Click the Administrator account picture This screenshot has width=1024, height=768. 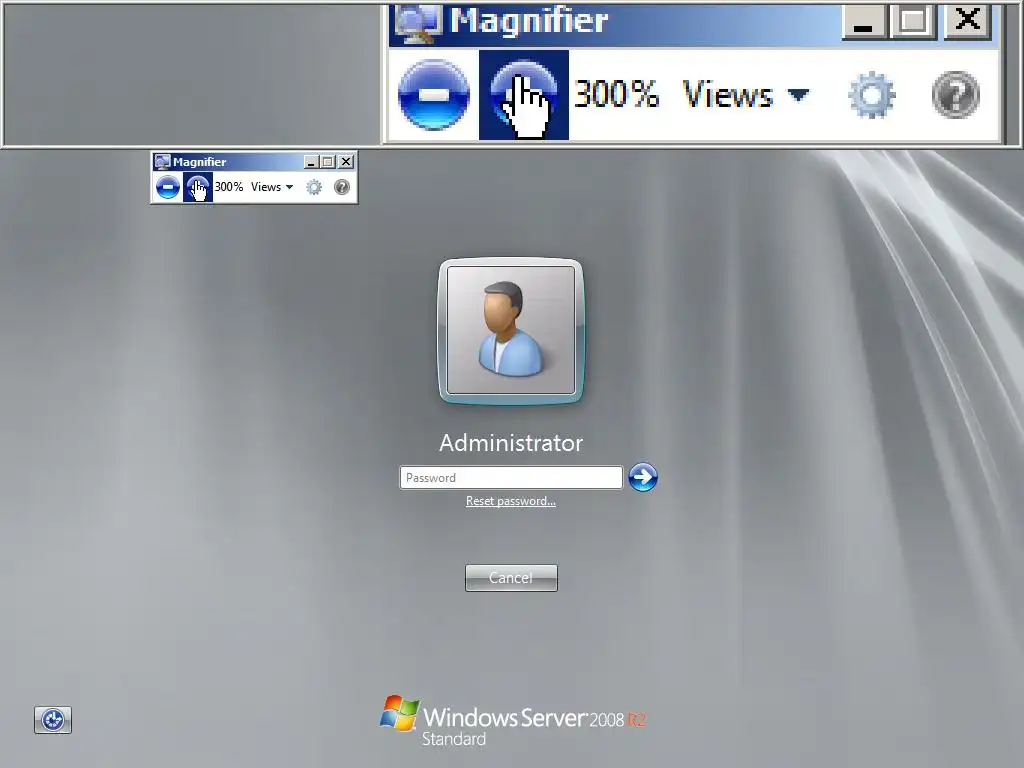[511, 330]
